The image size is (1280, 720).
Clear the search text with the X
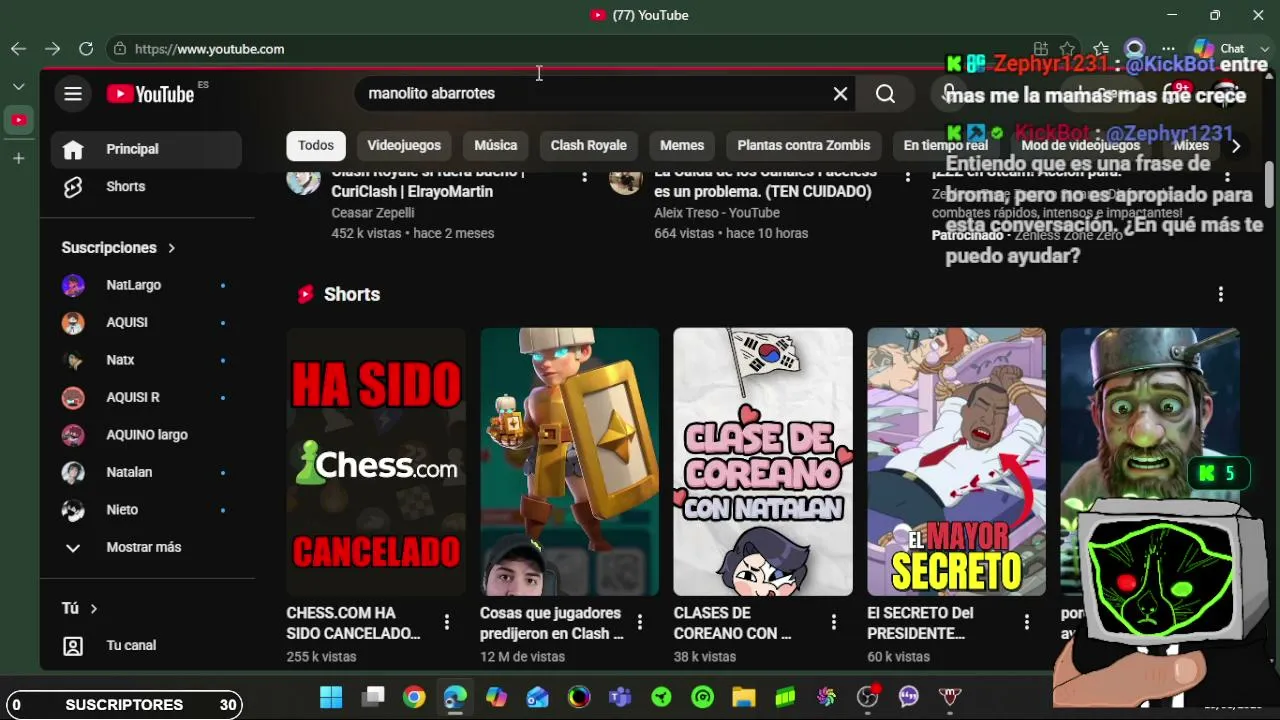[x=840, y=93]
